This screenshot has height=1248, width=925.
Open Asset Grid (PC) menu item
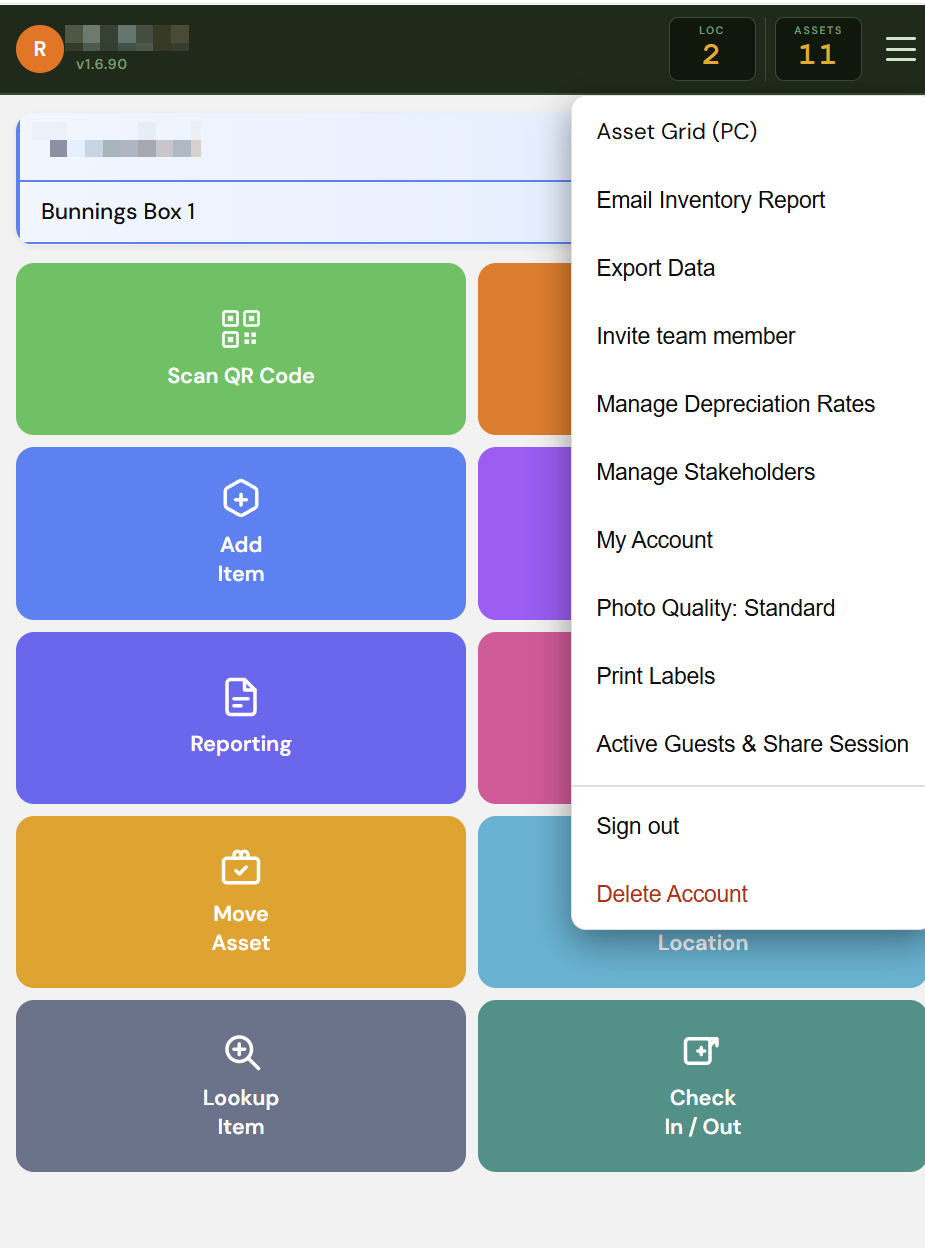coord(676,132)
